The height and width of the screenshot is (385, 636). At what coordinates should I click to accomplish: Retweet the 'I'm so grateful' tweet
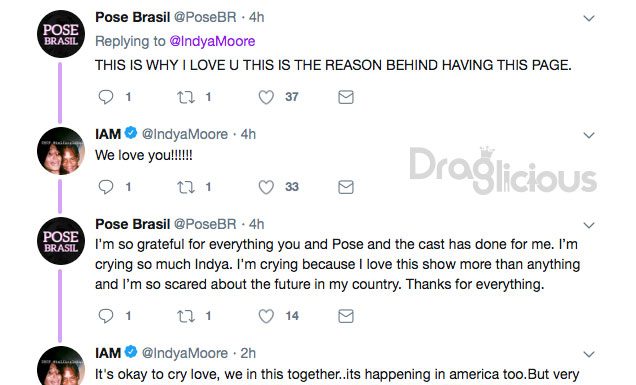tap(186, 316)
